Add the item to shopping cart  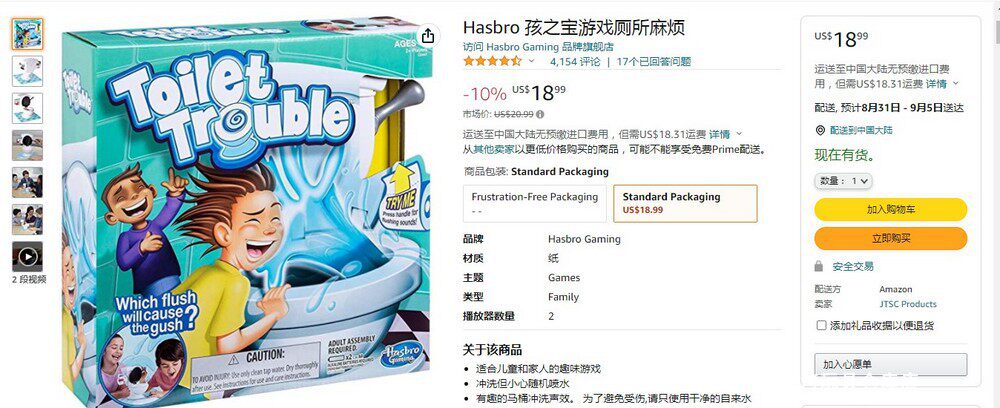(890, 209)
